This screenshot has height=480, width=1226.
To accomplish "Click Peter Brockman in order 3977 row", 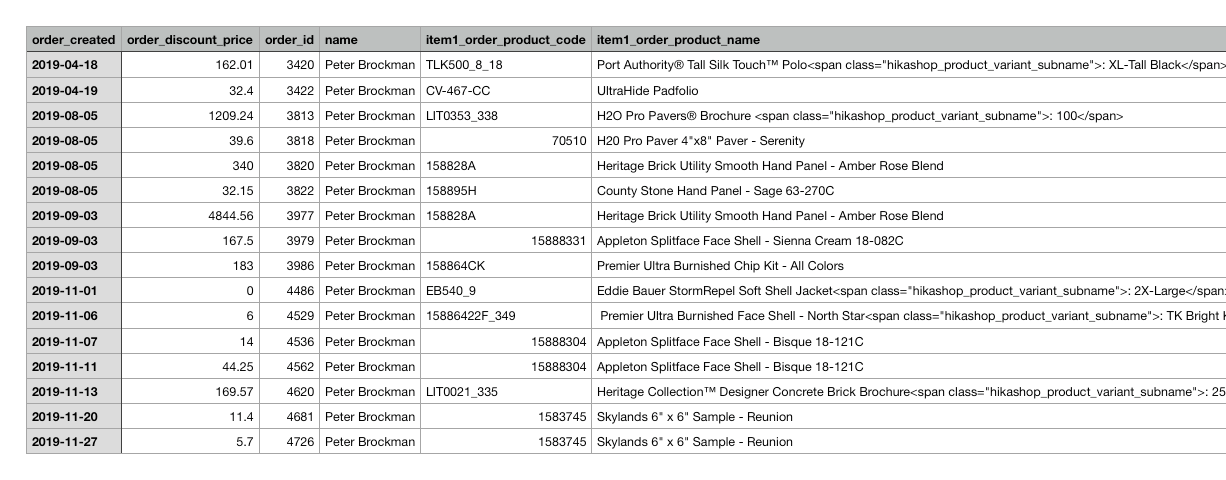I will tap(370, 216).
